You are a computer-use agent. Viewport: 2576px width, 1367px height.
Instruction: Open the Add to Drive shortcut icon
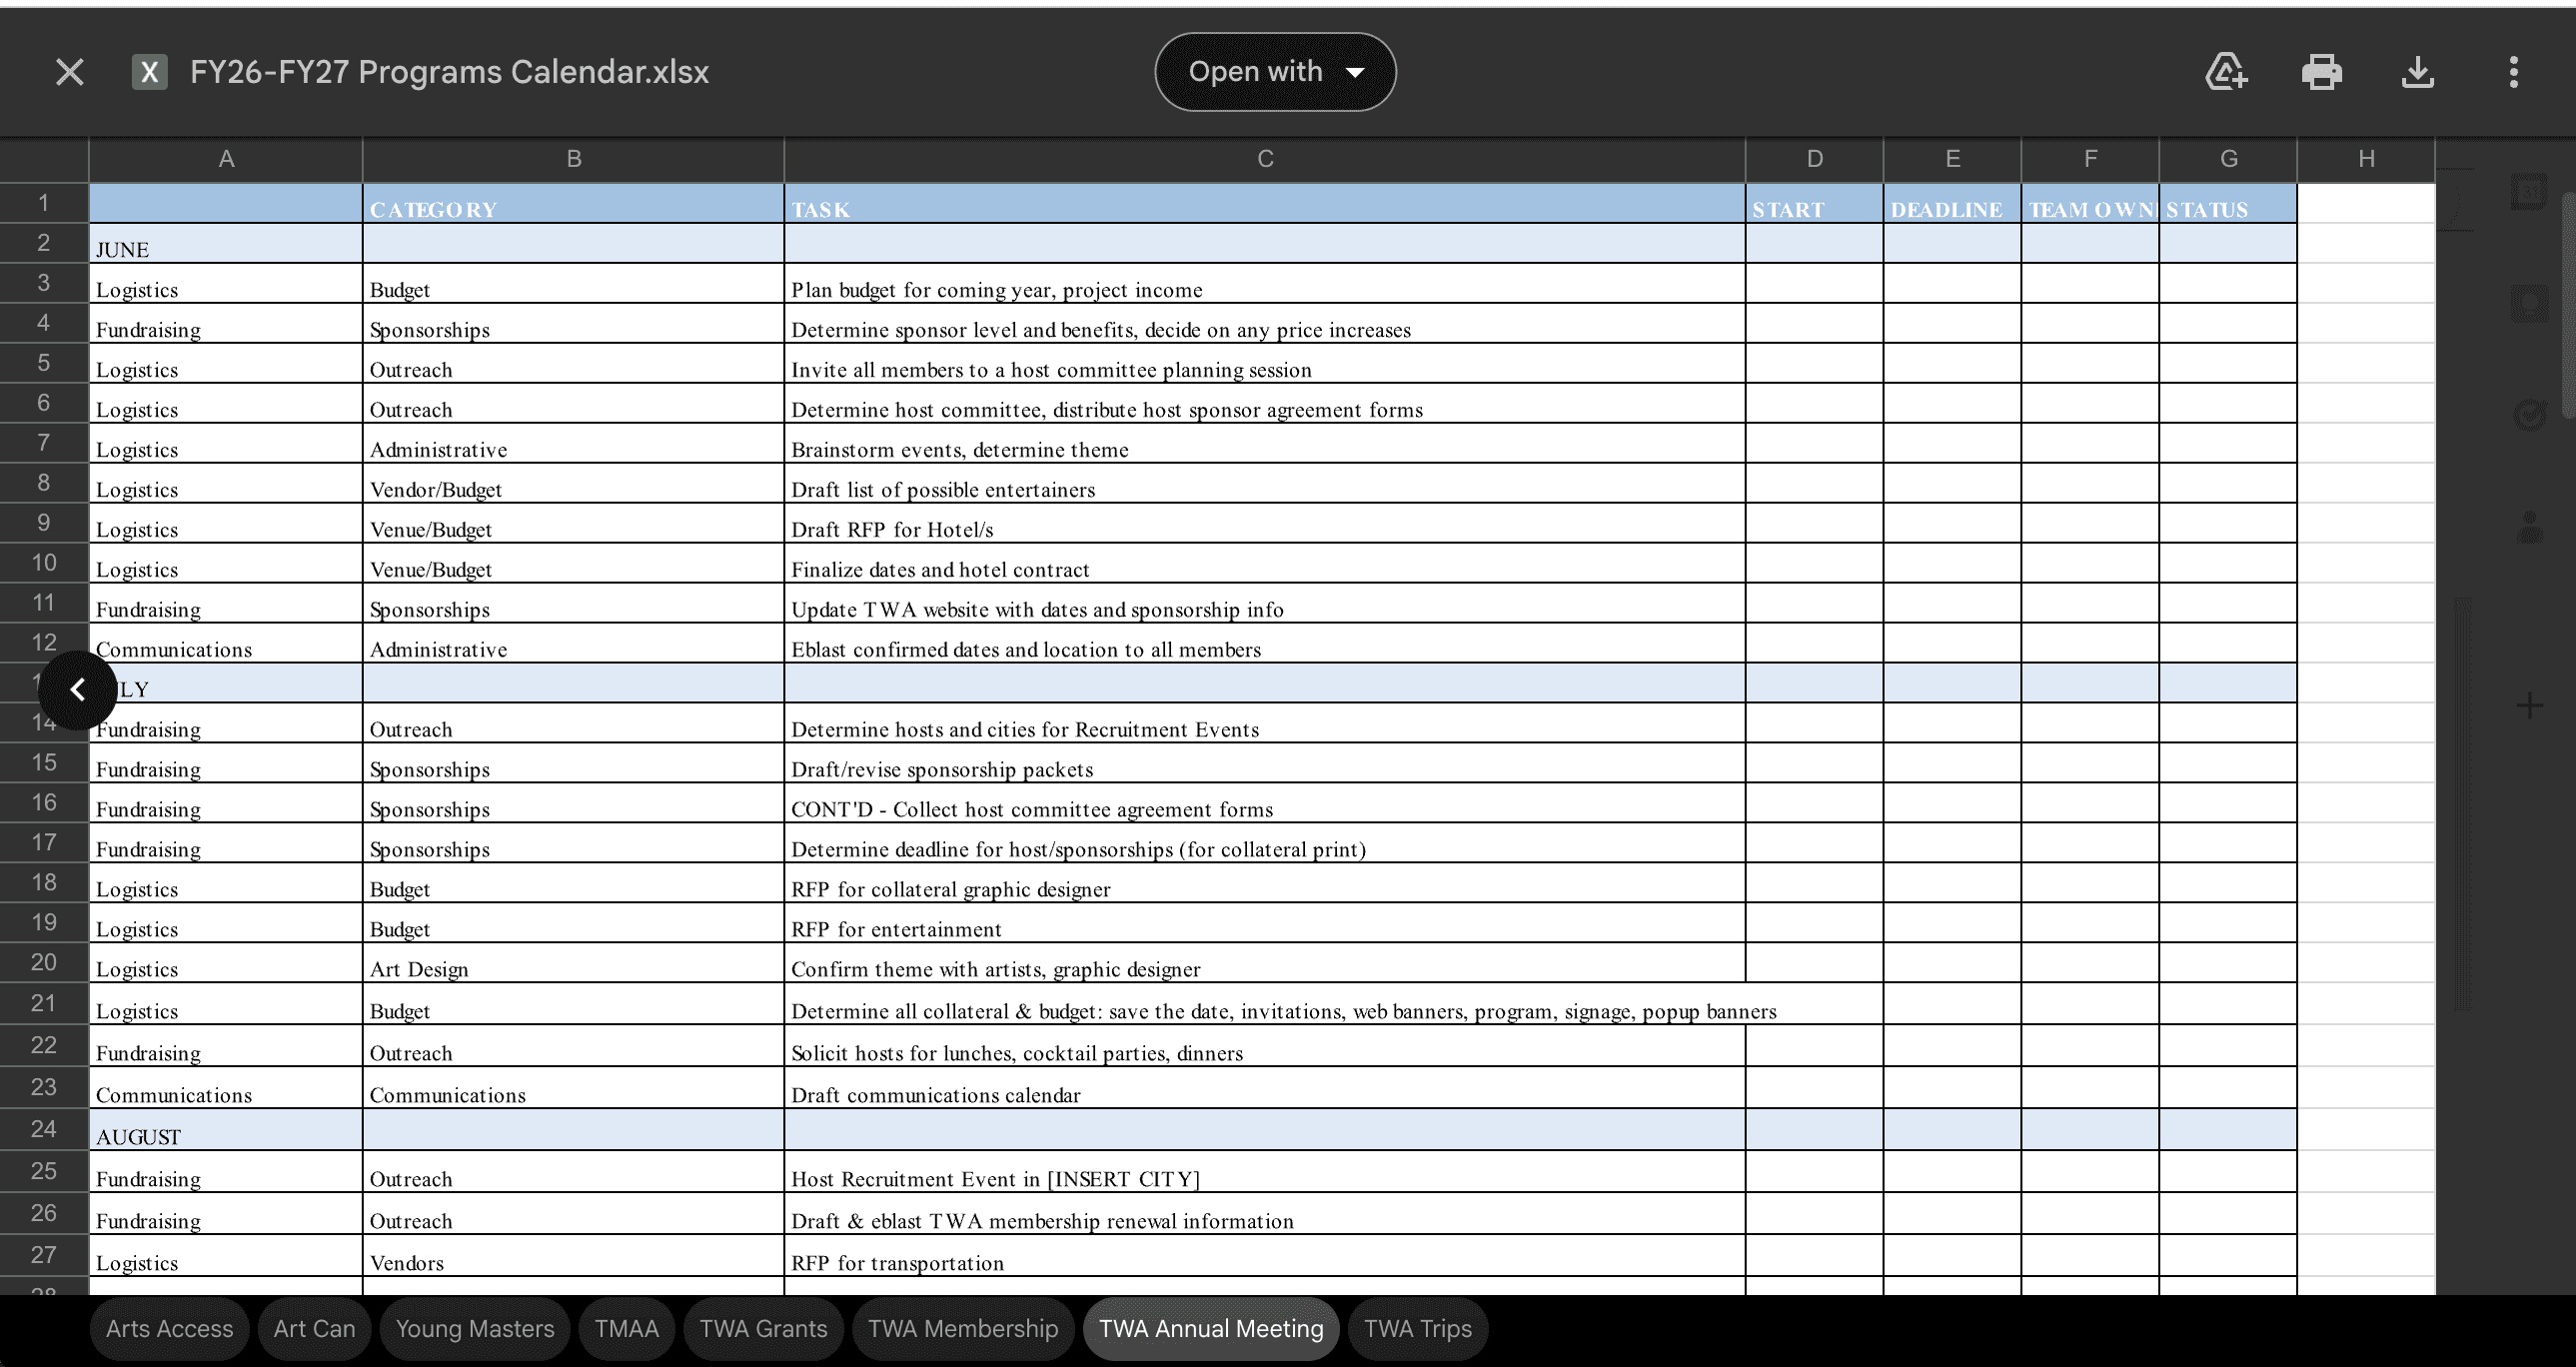[x=2226, y=72]
